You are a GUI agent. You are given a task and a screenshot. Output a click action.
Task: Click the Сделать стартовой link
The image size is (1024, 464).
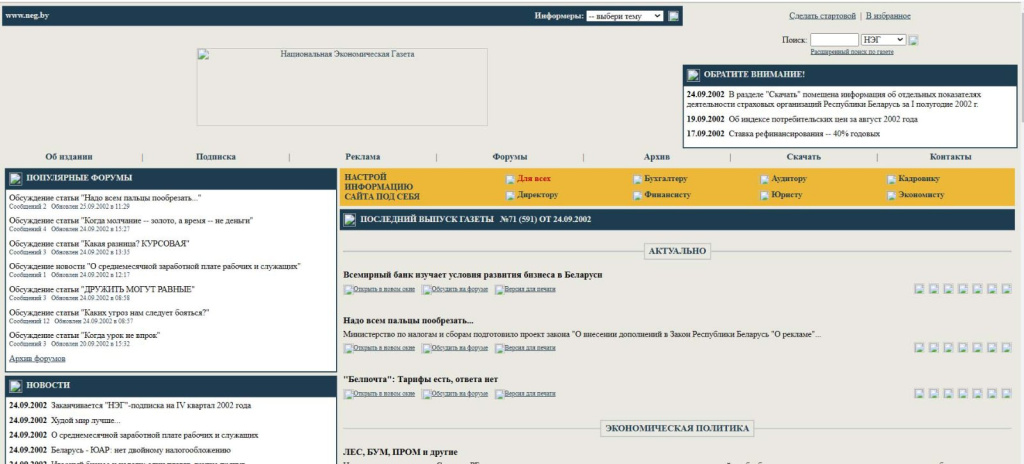click(822, 16)
